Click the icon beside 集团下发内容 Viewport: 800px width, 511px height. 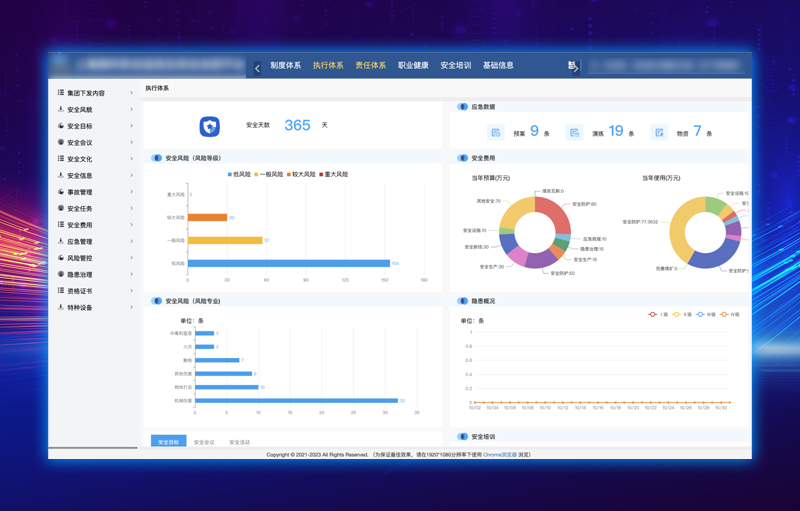(x=61, y=93)
